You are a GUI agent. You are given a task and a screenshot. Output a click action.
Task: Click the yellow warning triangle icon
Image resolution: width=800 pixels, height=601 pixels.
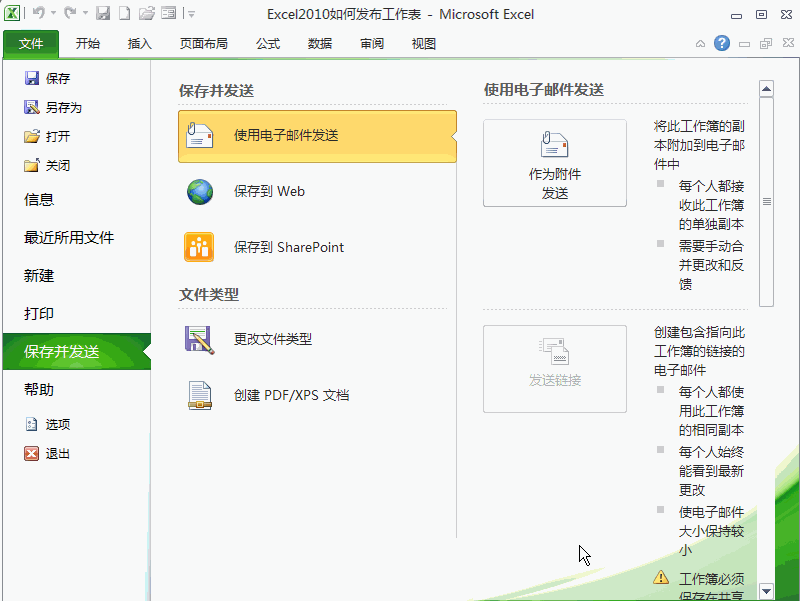click(x=661, y=577)
